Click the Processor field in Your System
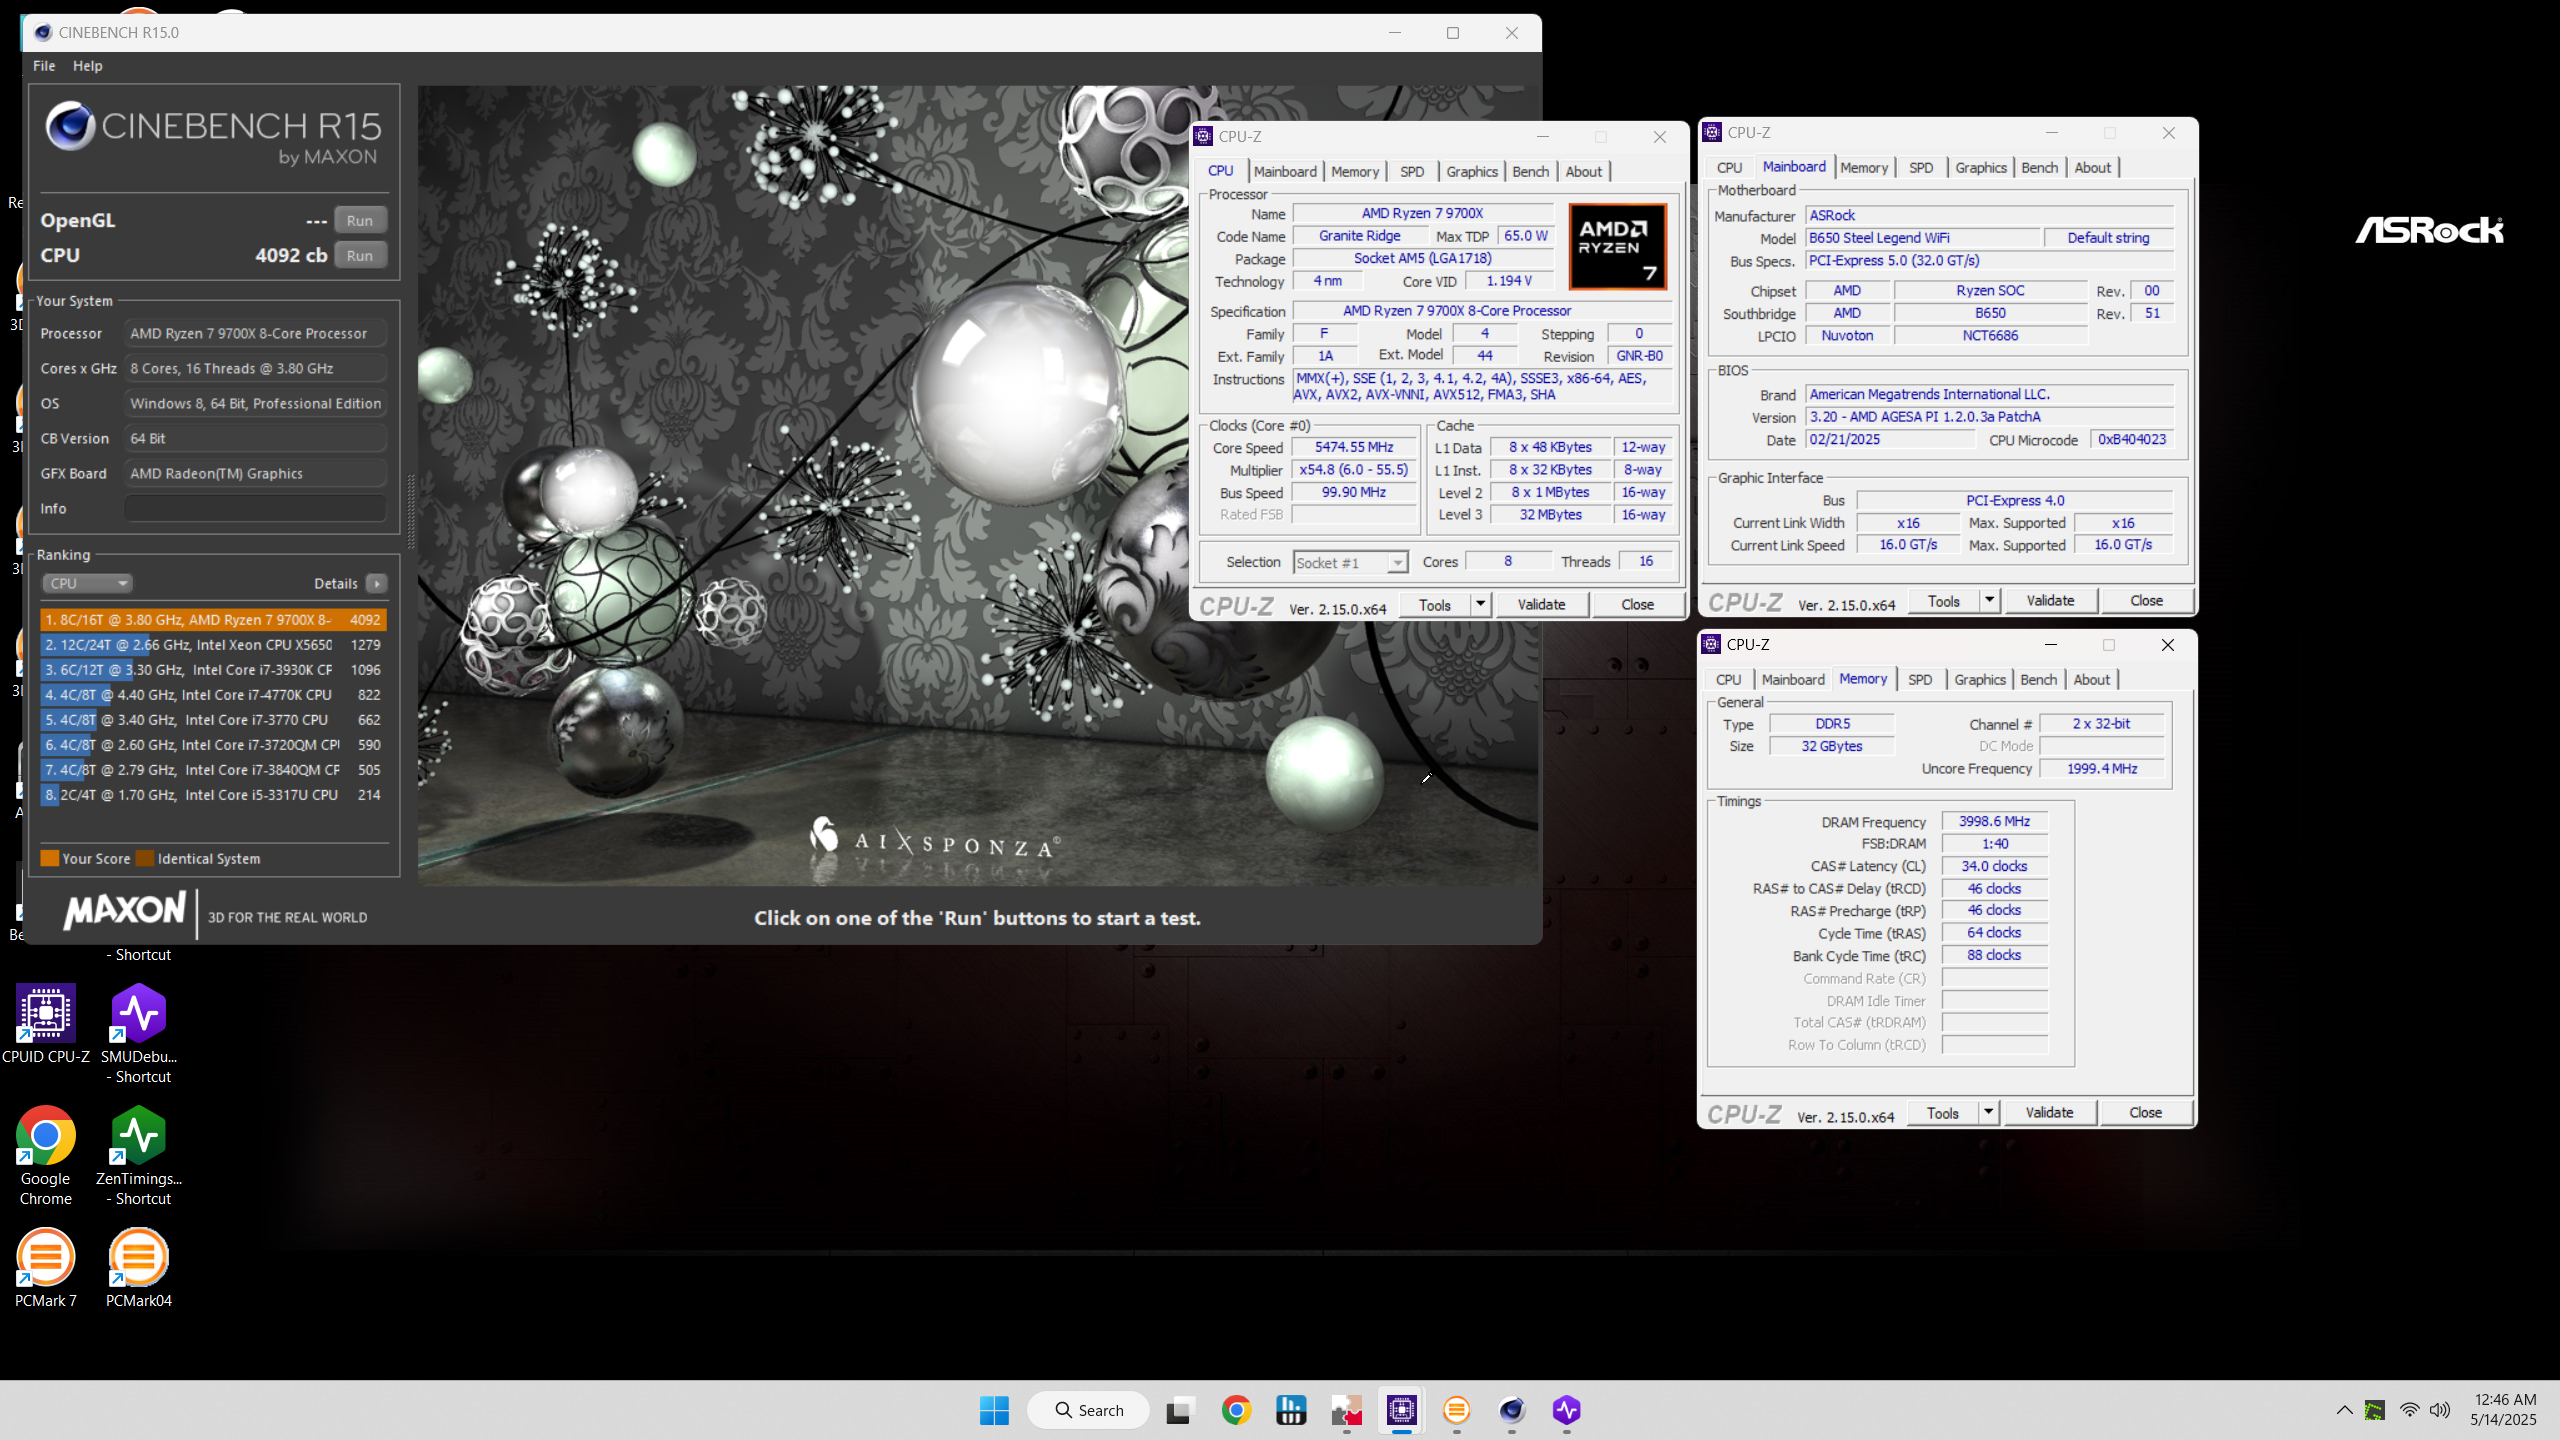 255,333
